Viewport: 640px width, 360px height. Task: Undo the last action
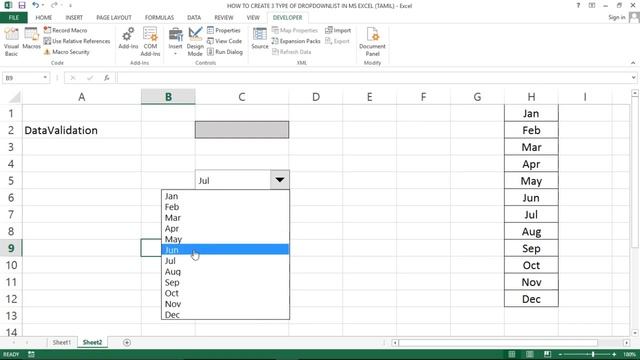click(x=36, y=5)
